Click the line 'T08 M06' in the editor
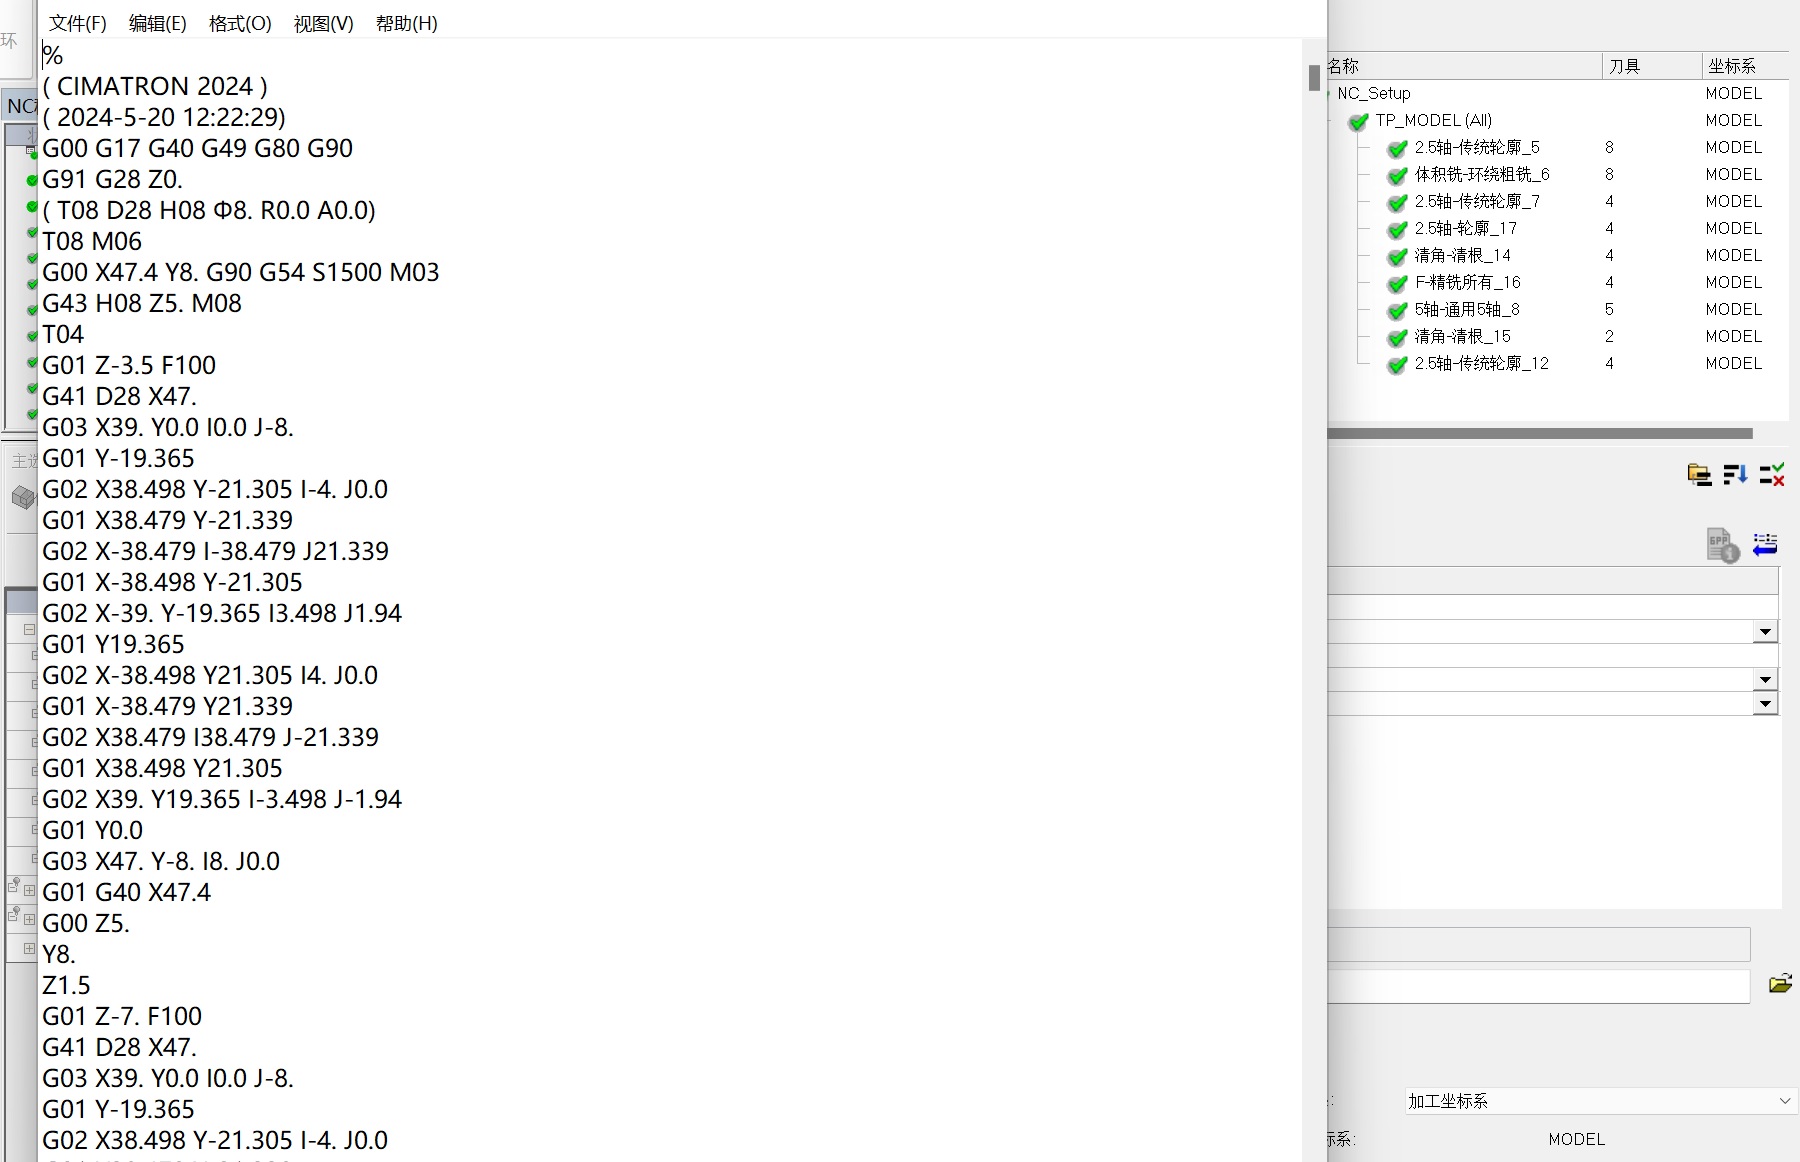The width and height of the screenshot is (1800, 1162). (92, 241)
